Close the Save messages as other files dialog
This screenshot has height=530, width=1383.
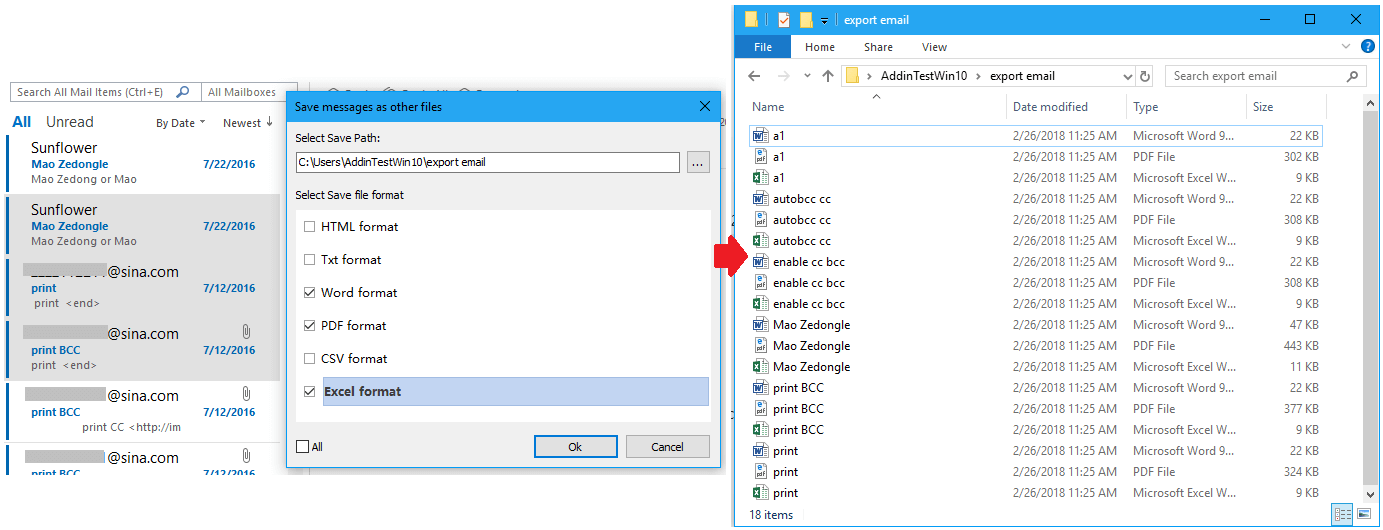pyautogui.click(x=704, y=106)
